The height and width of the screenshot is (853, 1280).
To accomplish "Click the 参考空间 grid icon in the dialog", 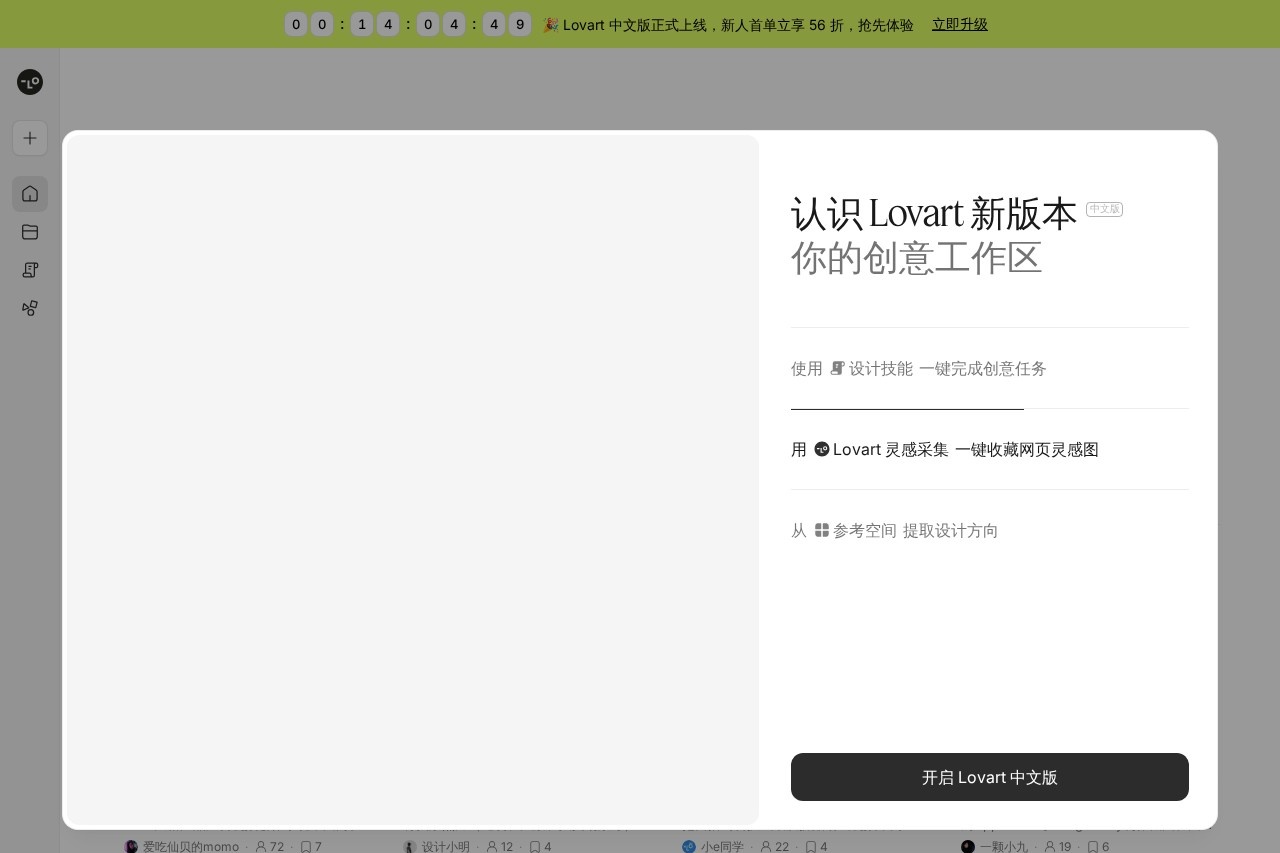I will tap(822, 530).
